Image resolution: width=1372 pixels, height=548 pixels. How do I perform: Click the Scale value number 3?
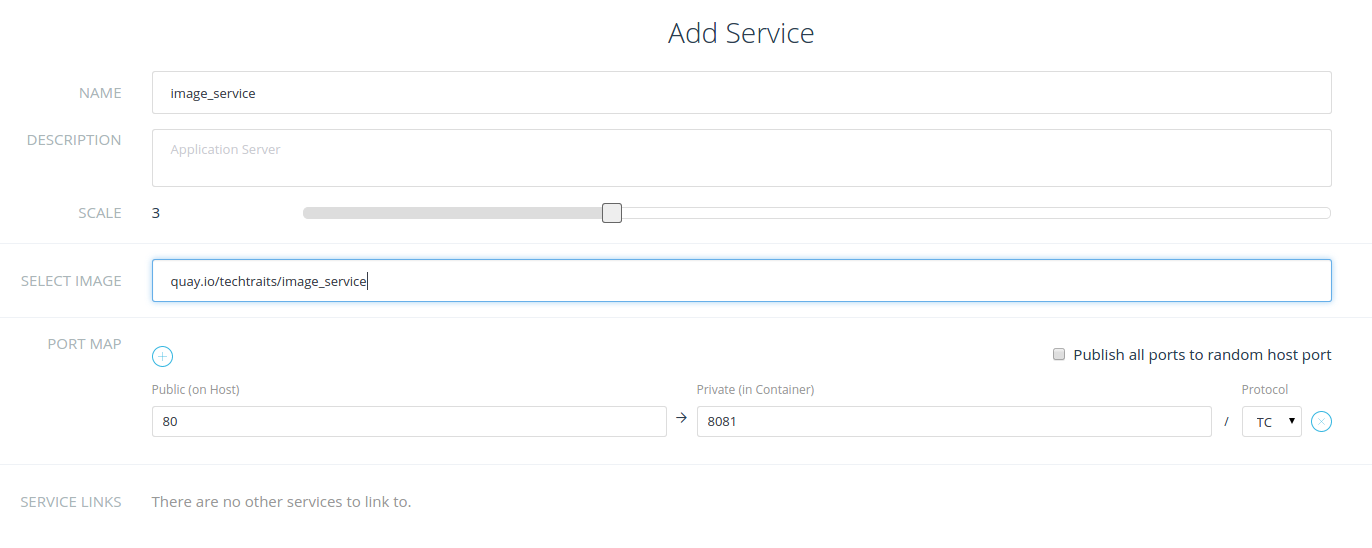(156, 213)
